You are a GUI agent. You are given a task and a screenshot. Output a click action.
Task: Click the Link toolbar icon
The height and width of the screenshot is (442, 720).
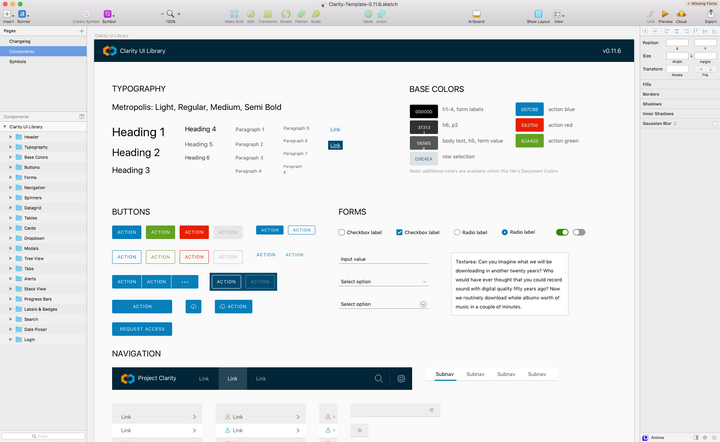tap(651, 14)
